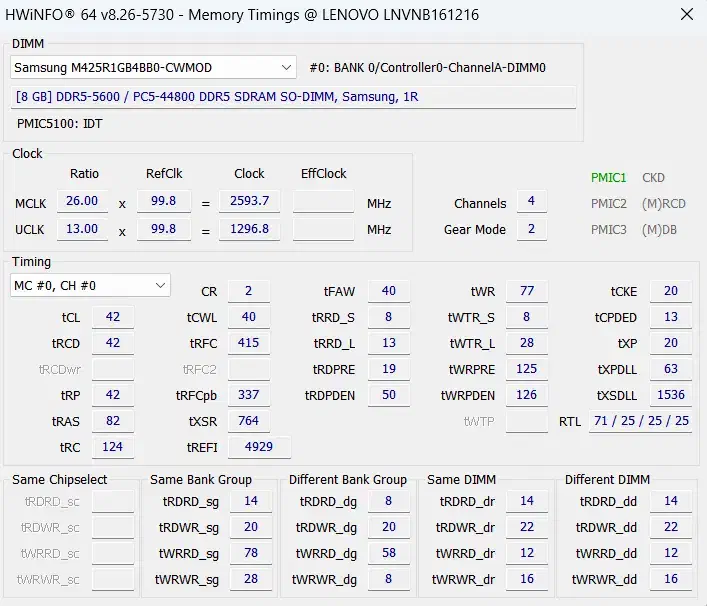707x606 pixels.
Task: Select the tCL value field
Action: (x=113, y=317)
